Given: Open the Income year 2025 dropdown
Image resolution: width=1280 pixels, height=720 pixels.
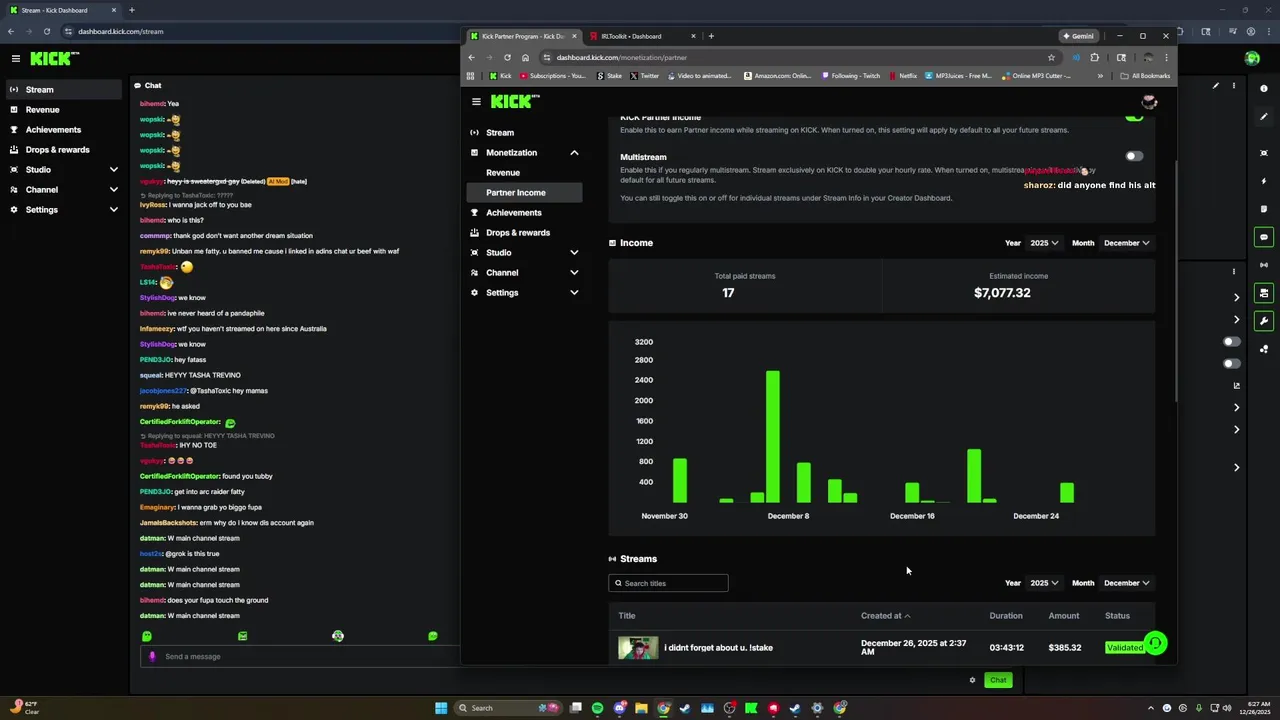Looking at the screenshot, I should [x=1044, y=243].
